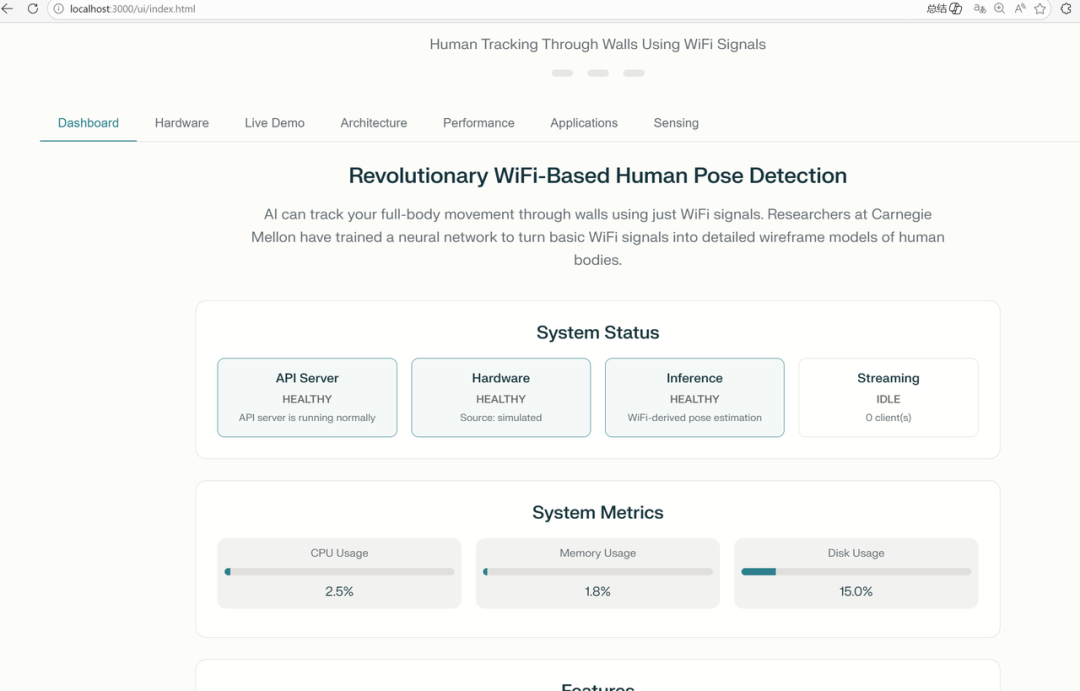1080x691 pixels.
Task: Click 'WiFi-derived pose estimation' text
Action: click(x=694, y=417)
